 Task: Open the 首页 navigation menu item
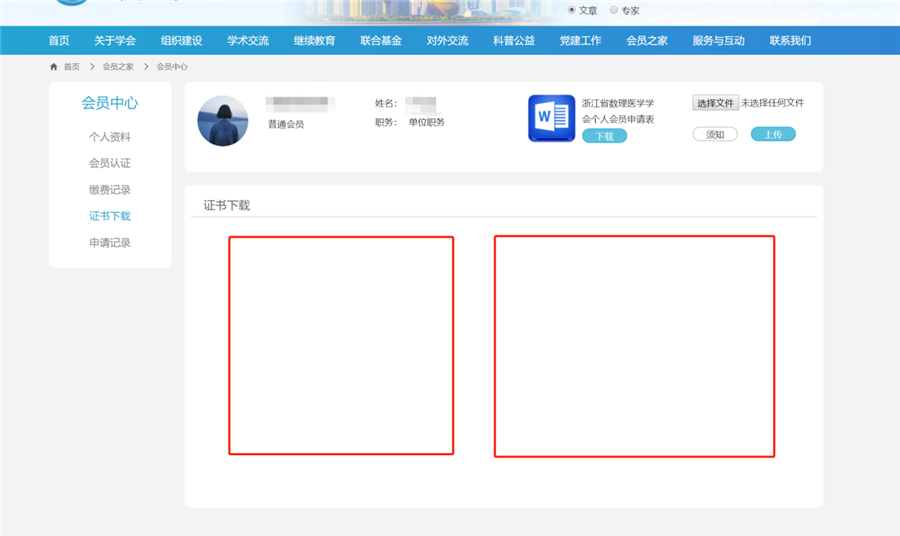59,41
